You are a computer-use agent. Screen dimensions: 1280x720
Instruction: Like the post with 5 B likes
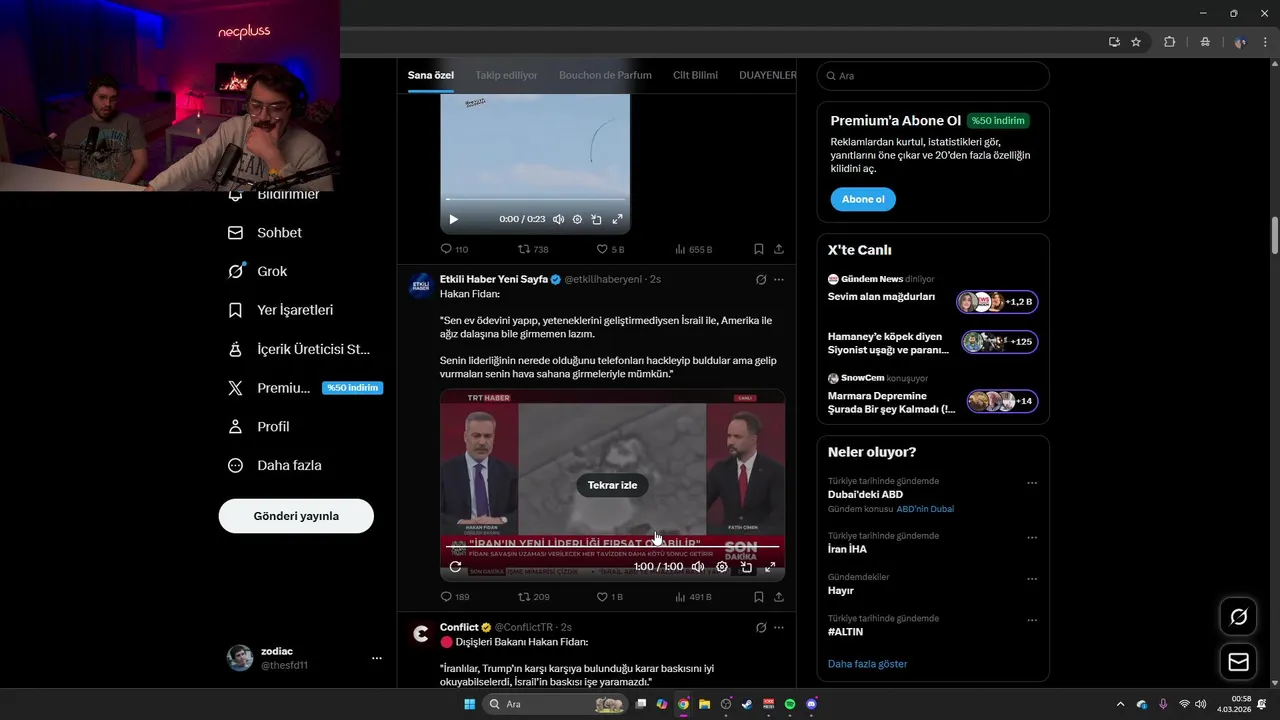point(610,249)
